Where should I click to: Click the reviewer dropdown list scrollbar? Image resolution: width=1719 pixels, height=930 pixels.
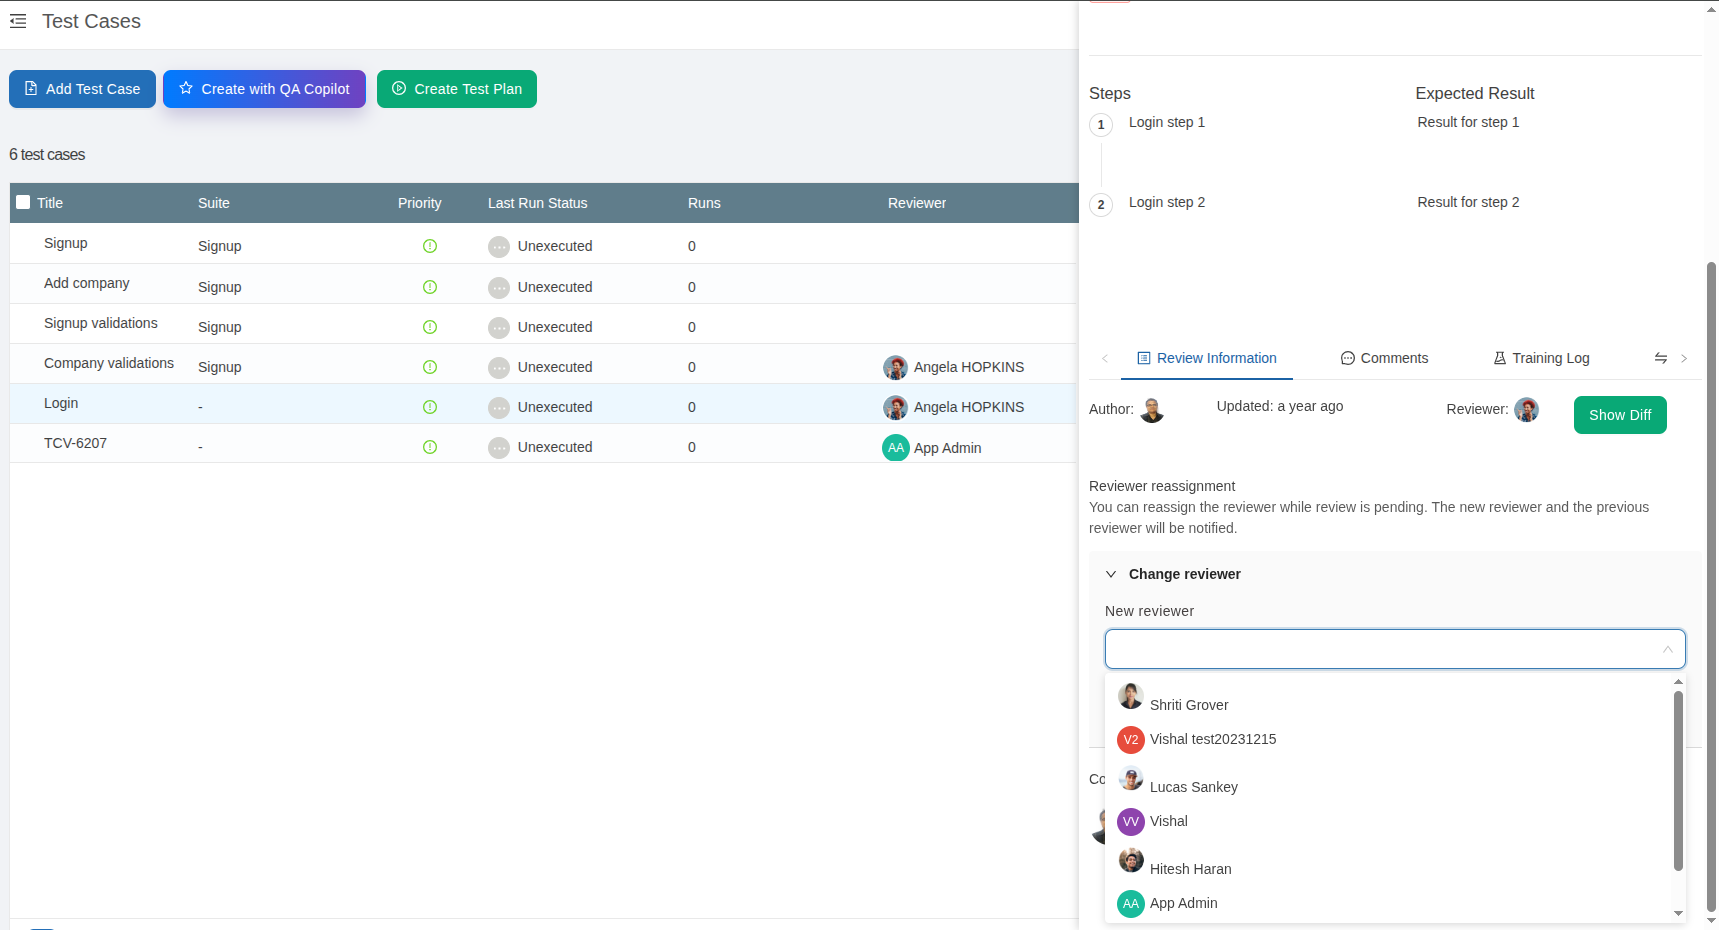1678,780
